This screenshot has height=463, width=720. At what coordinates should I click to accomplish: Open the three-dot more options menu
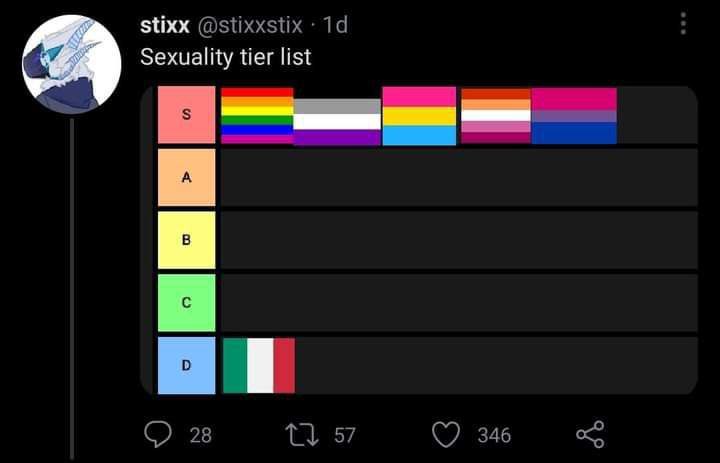click(x=683, y=24)
